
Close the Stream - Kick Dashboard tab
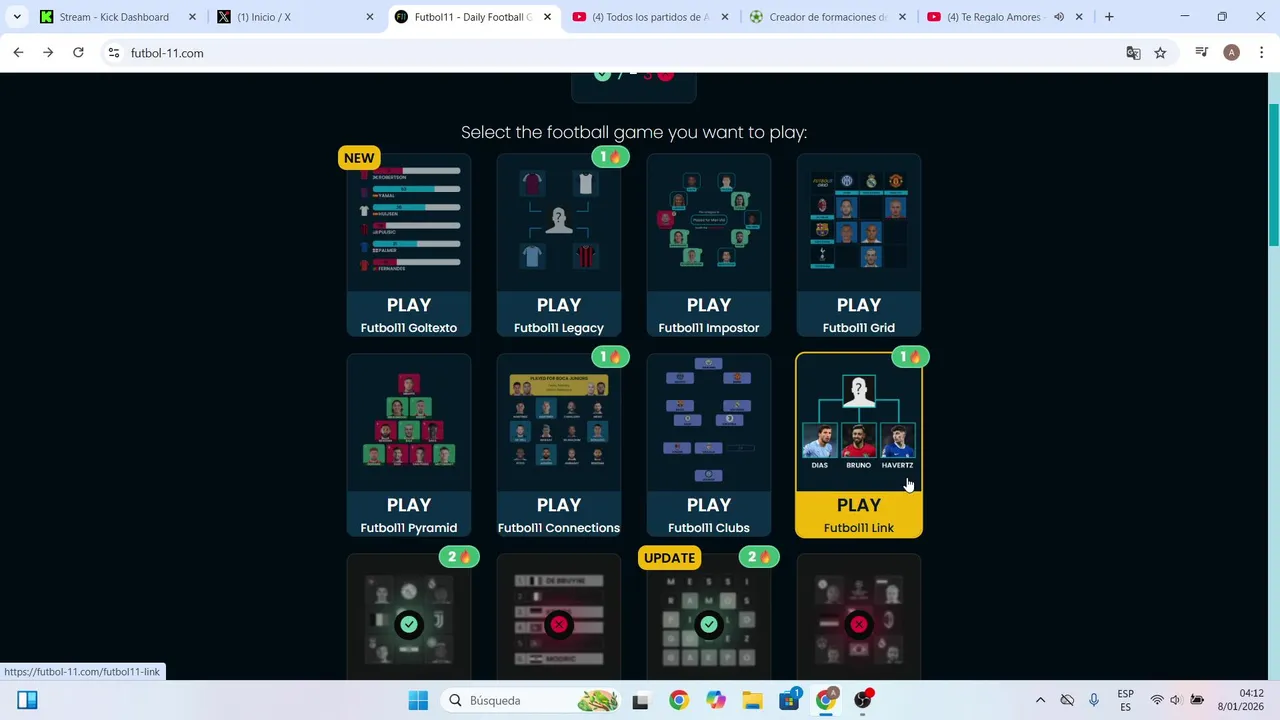pyautogui.click(x=192, y=17)
